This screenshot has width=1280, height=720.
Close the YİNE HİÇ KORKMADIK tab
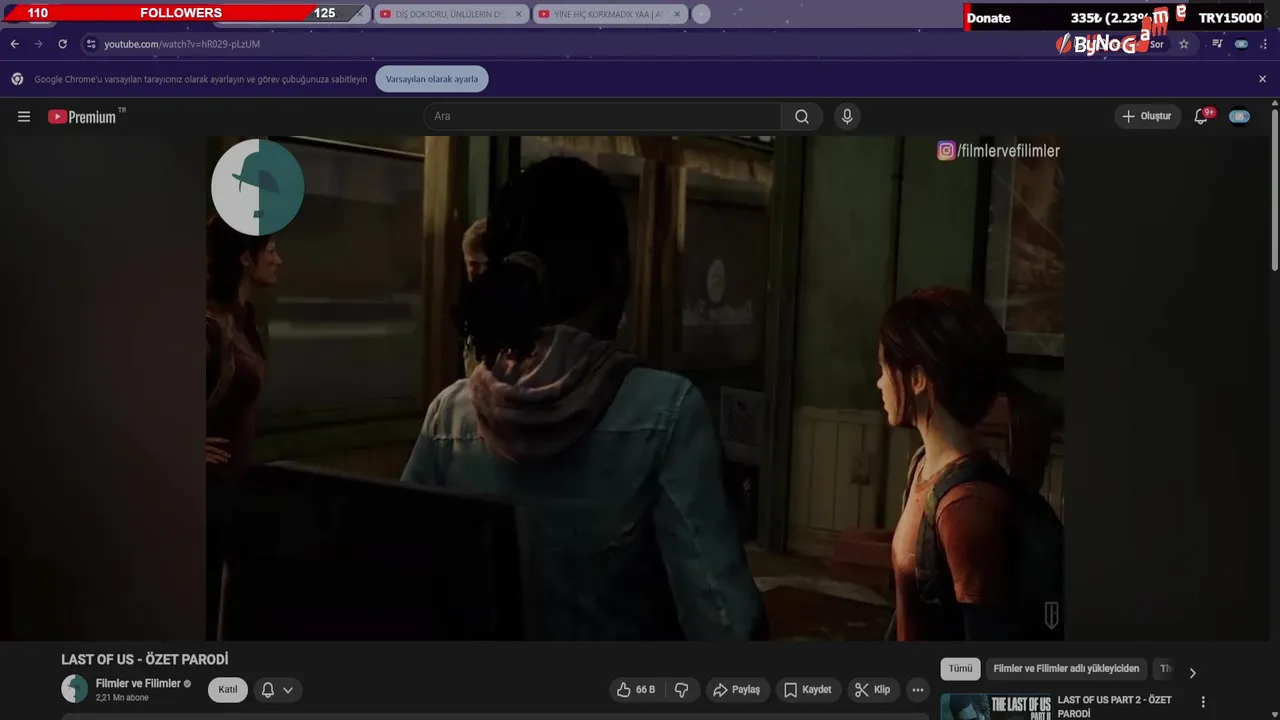pos(677,14)
